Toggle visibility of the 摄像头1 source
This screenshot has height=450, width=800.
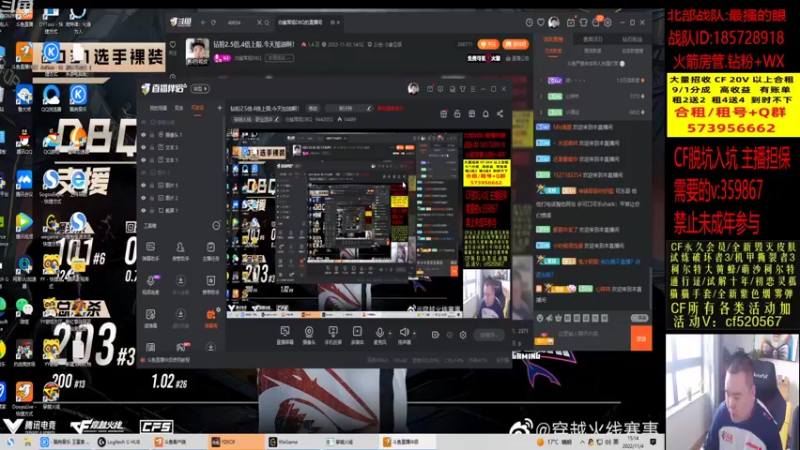(x=143, y=135)
